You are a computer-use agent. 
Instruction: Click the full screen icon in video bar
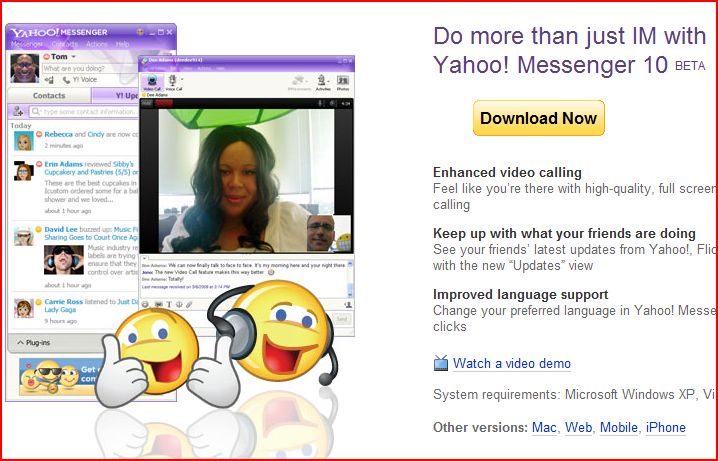(x=332, y=103)
